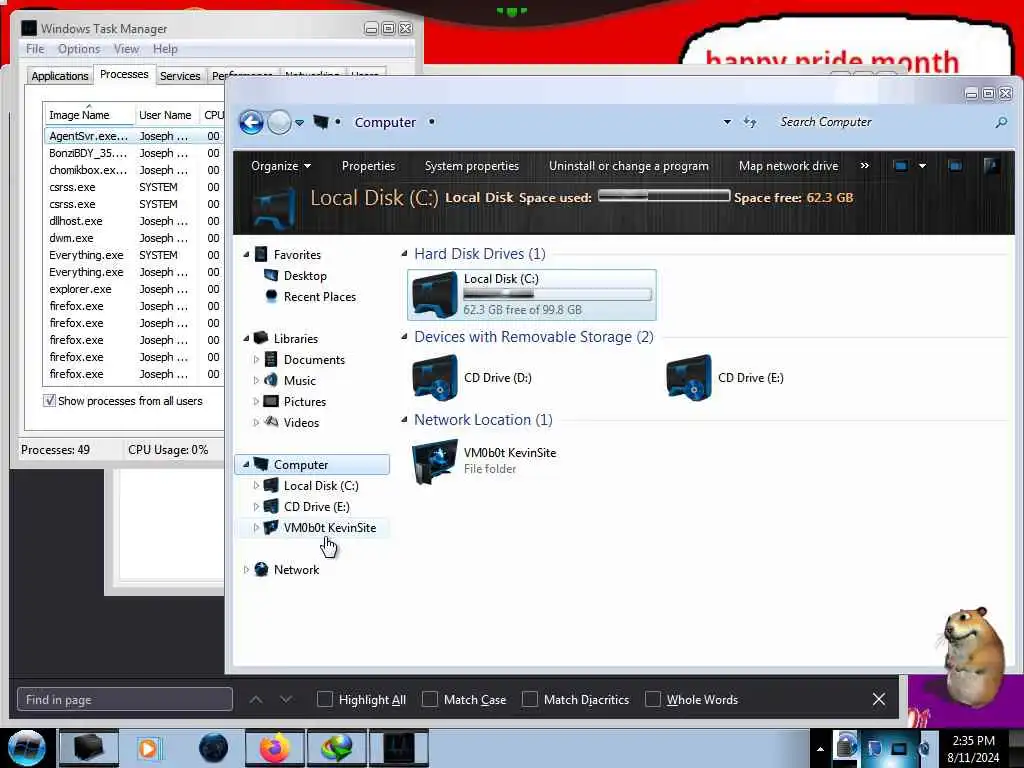Image resolution: width=1024 pixels, height=768 pixels.
Task: Select the CD Drive (E:) icon in content
Action: pos(689,377)
